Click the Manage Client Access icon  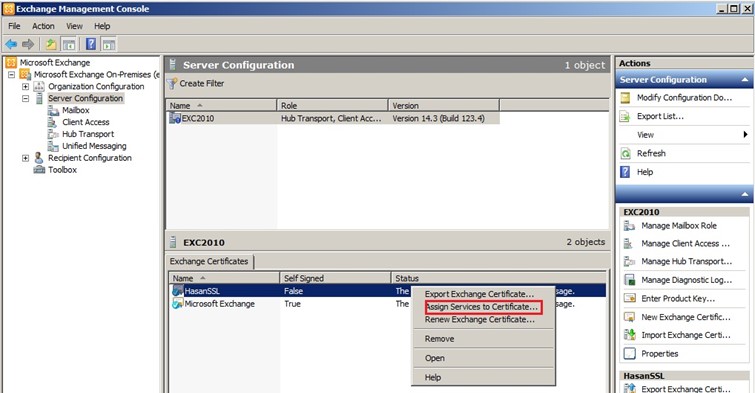629,244
